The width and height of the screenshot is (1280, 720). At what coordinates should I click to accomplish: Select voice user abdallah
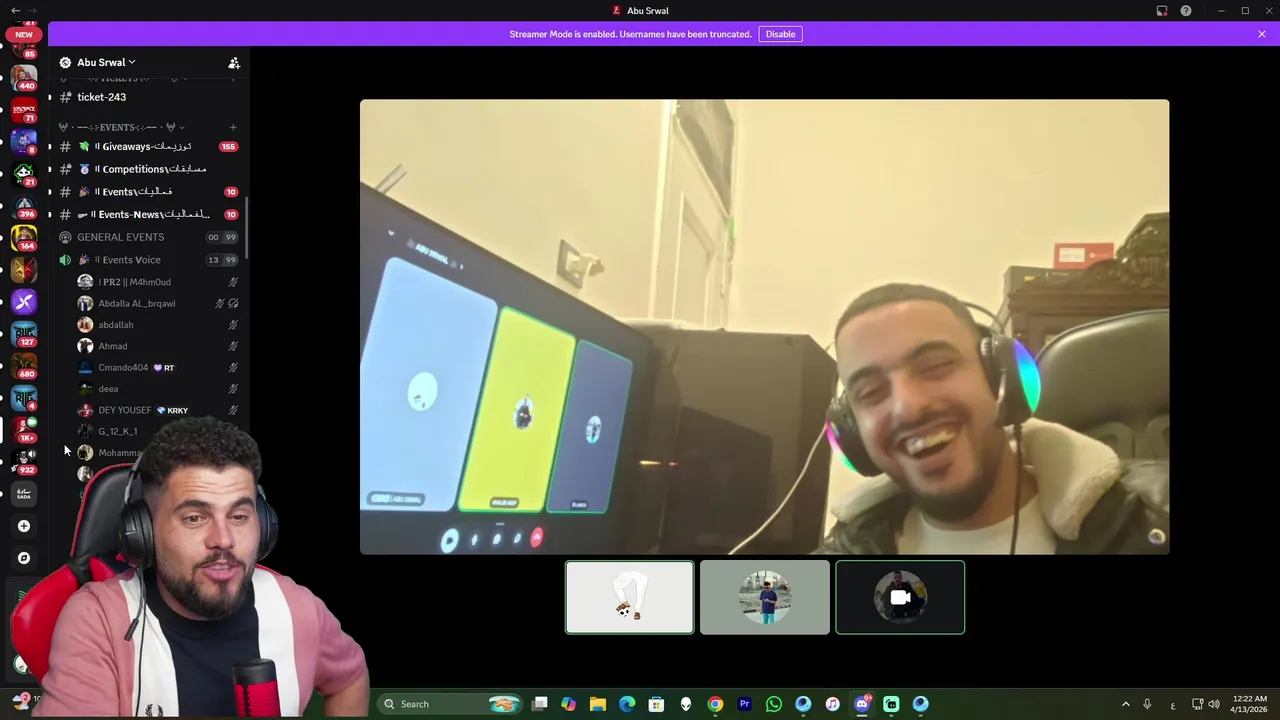(158, 325)
